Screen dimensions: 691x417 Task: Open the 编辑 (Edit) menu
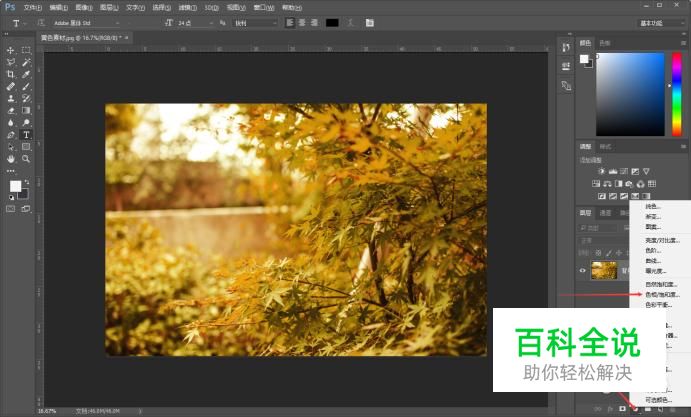click(x=59, y=7)
